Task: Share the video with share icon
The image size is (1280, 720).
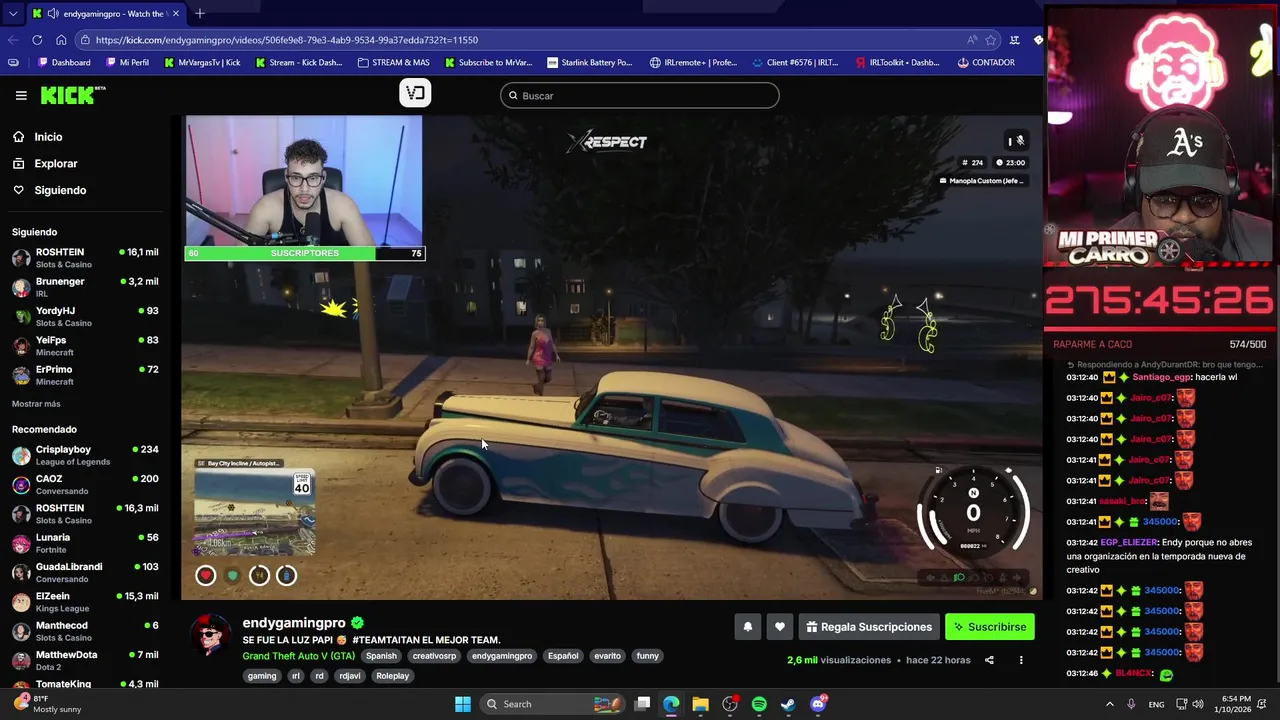Action: click(x=989, y=660)
